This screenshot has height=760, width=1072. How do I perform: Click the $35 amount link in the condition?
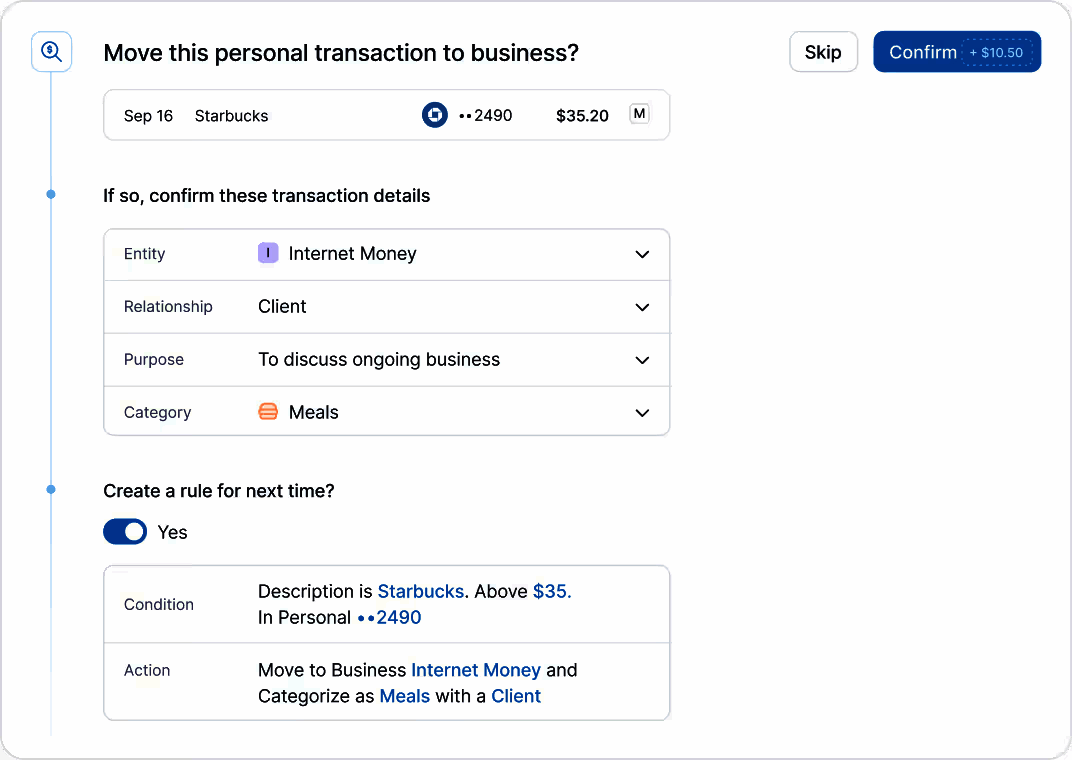(x=551, y=591)
